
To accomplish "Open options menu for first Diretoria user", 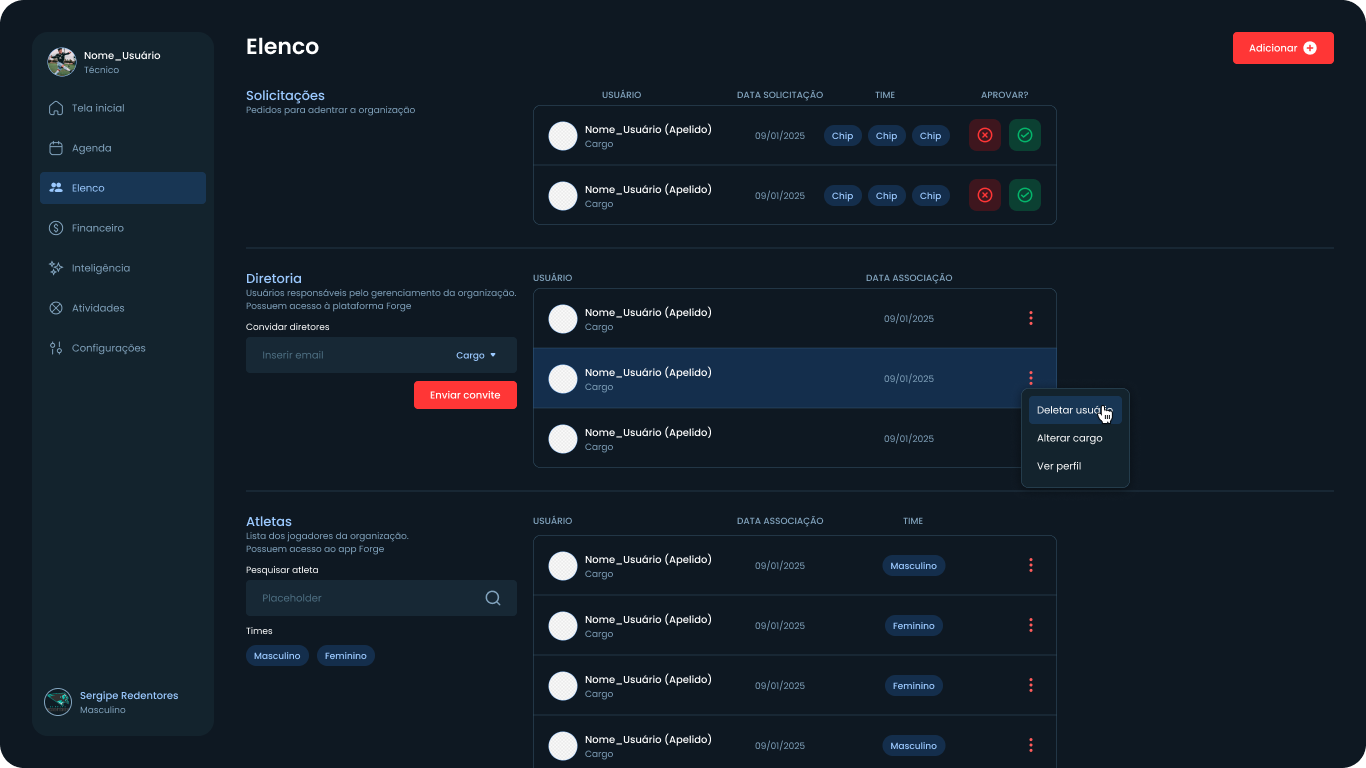I will pyautogui.click(x=1030, y=318).
